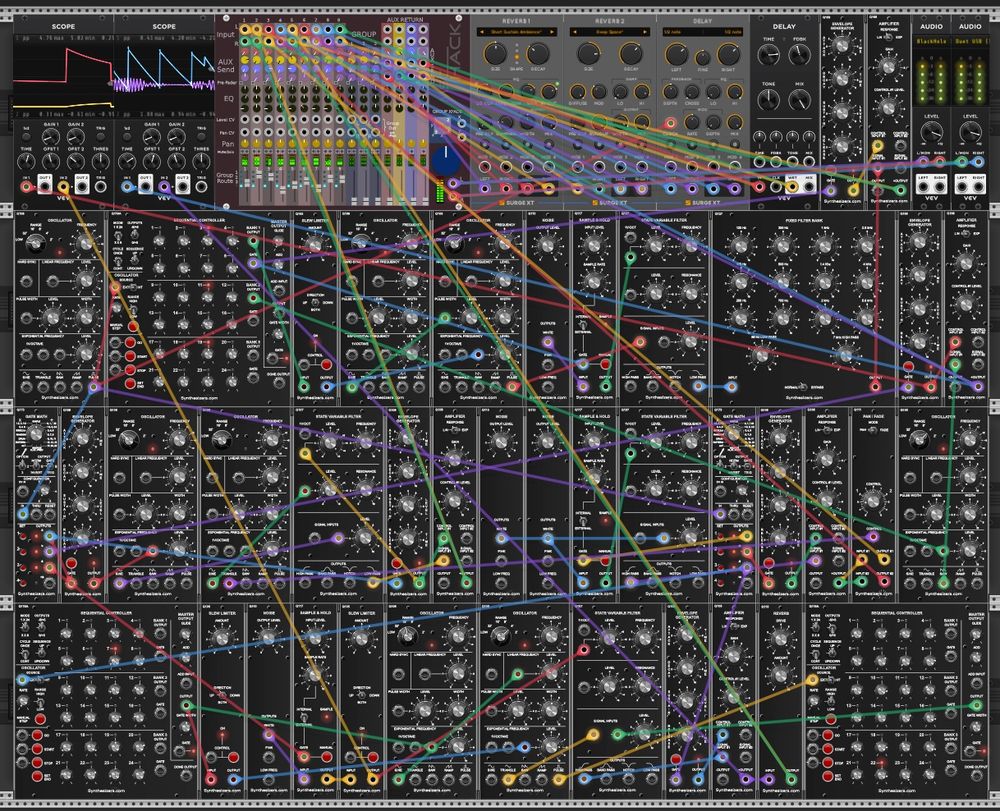Viewport: 1000px width, 811px height.
Task: Click the left Scope IN 1 jack
Action: pos(26,187)
